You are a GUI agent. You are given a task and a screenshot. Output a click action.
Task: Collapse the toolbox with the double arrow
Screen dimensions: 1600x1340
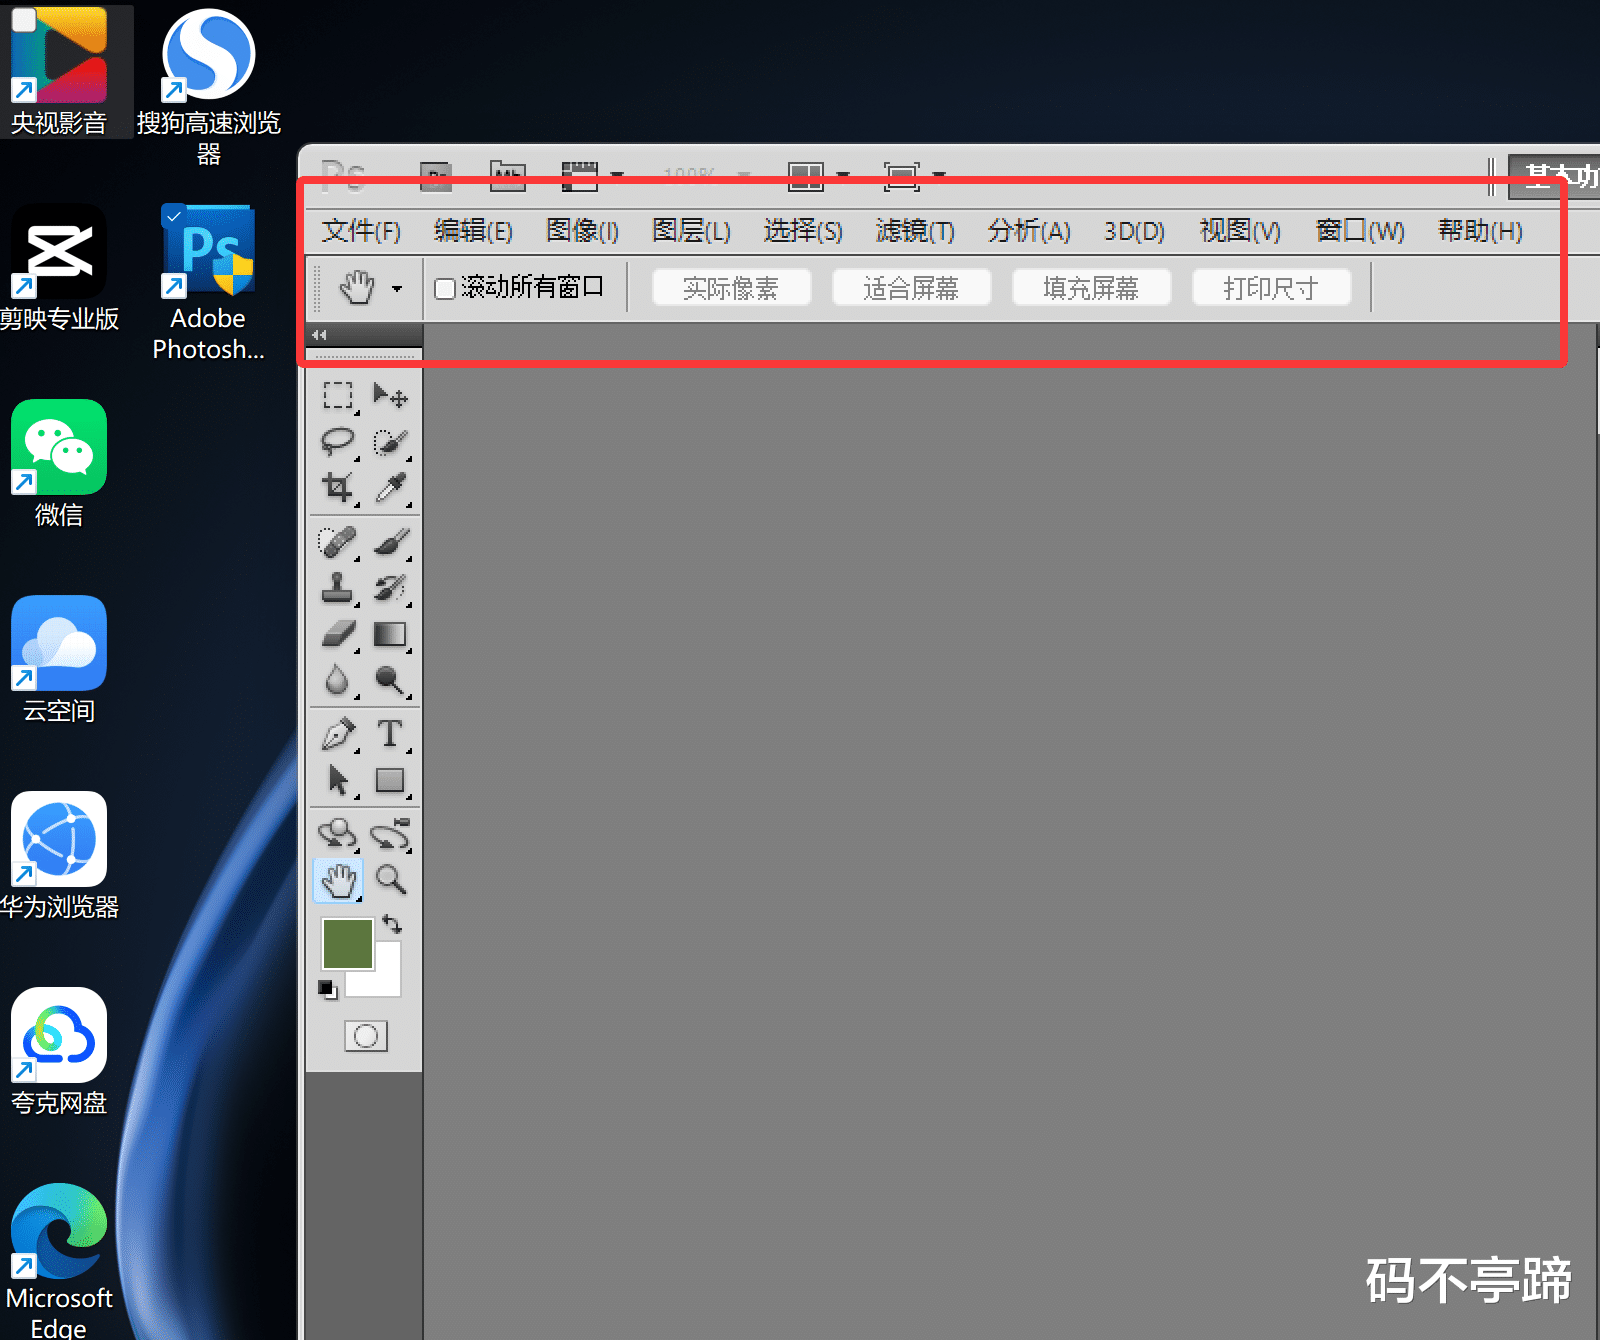pyautogui.click(x=319, y=335)
